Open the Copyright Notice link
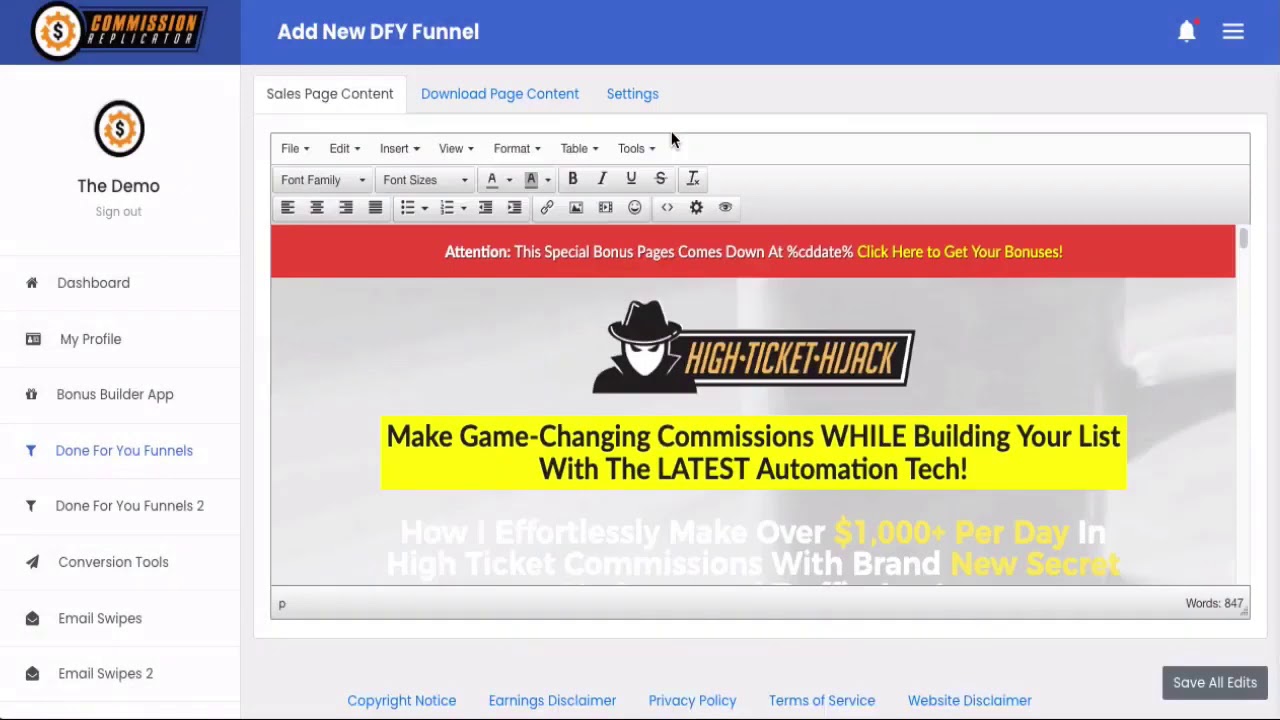Image resolution: width=1280 pixels, height=720 pixels. pos(402,701)
